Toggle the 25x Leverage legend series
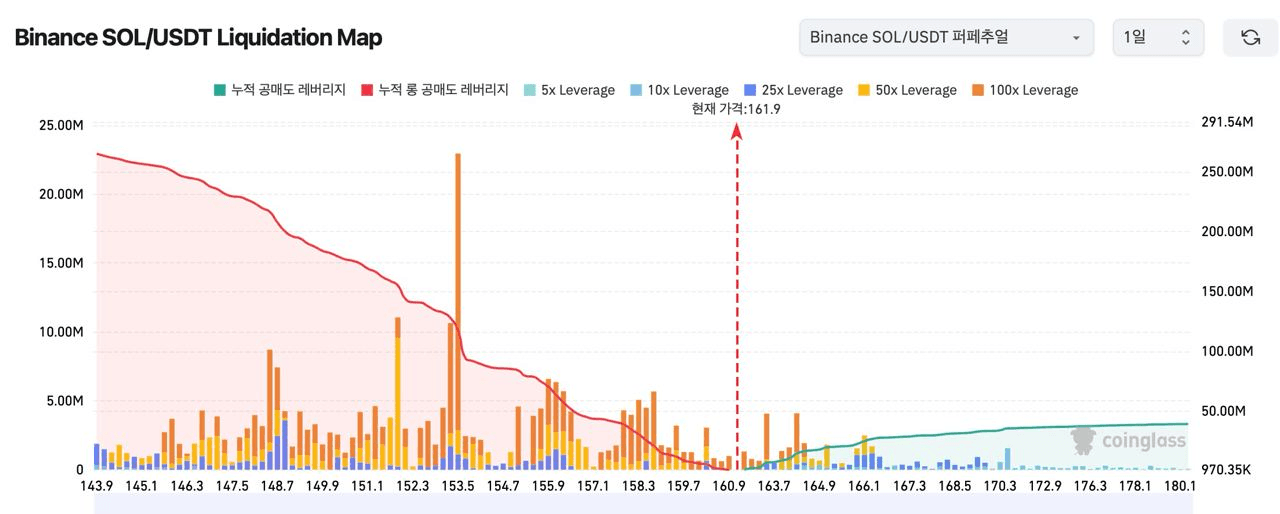This screenshot has width=1280, height=514. [x=793, y=90]
